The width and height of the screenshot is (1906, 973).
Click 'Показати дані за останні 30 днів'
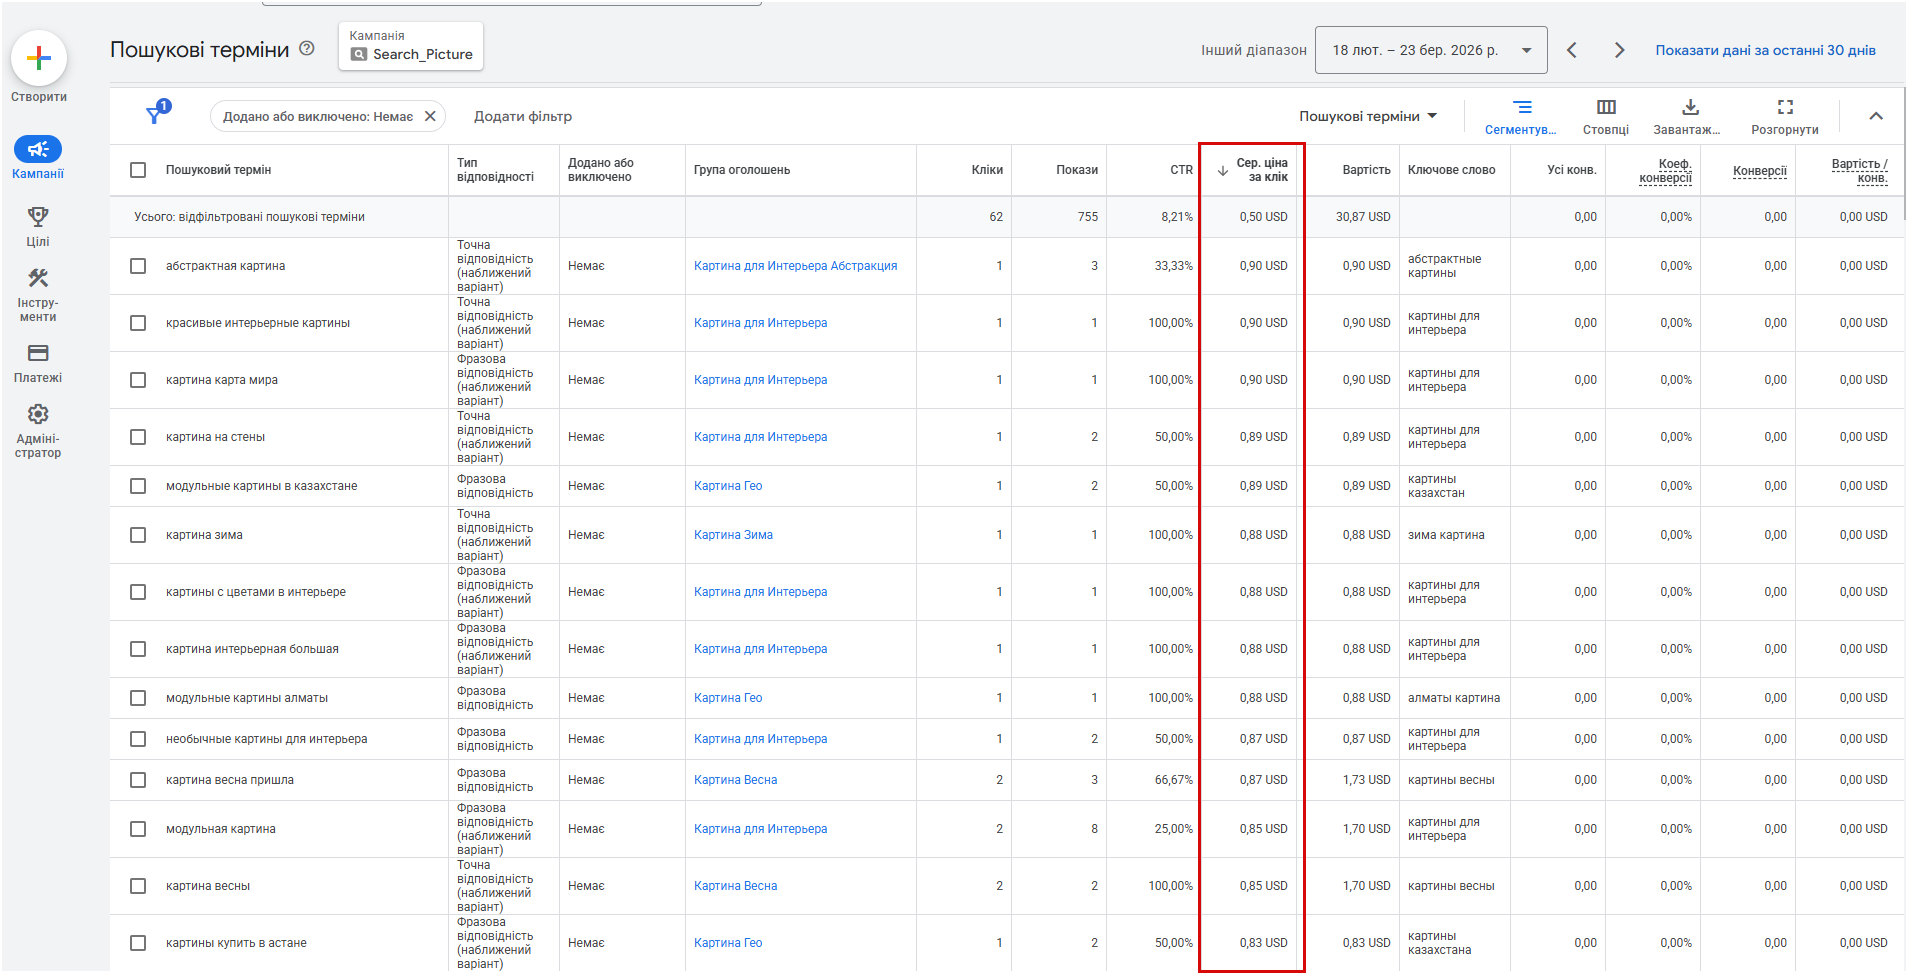tap(1765, 50)
